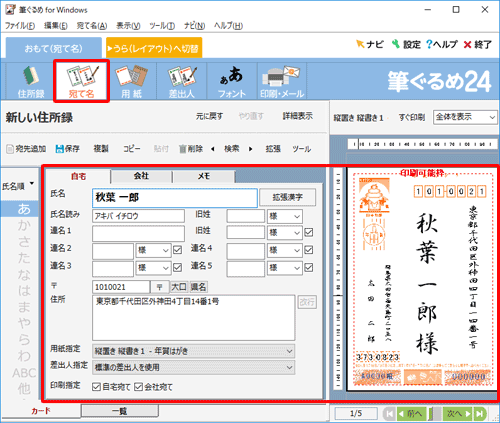Image resolution: width=500 pixels, height=423 pixels.
Task: Click the 終了 exit cross icon
Action: pos(477,44)
